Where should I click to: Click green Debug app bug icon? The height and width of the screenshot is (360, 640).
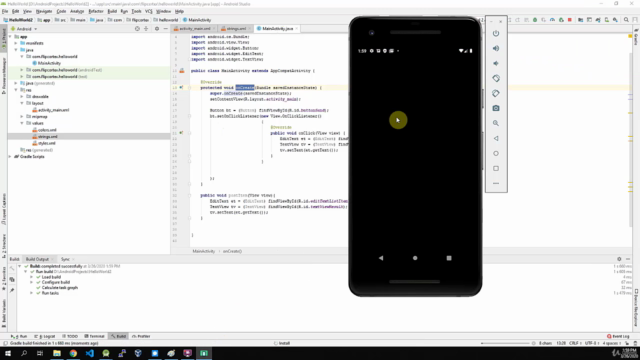(535, 20)
